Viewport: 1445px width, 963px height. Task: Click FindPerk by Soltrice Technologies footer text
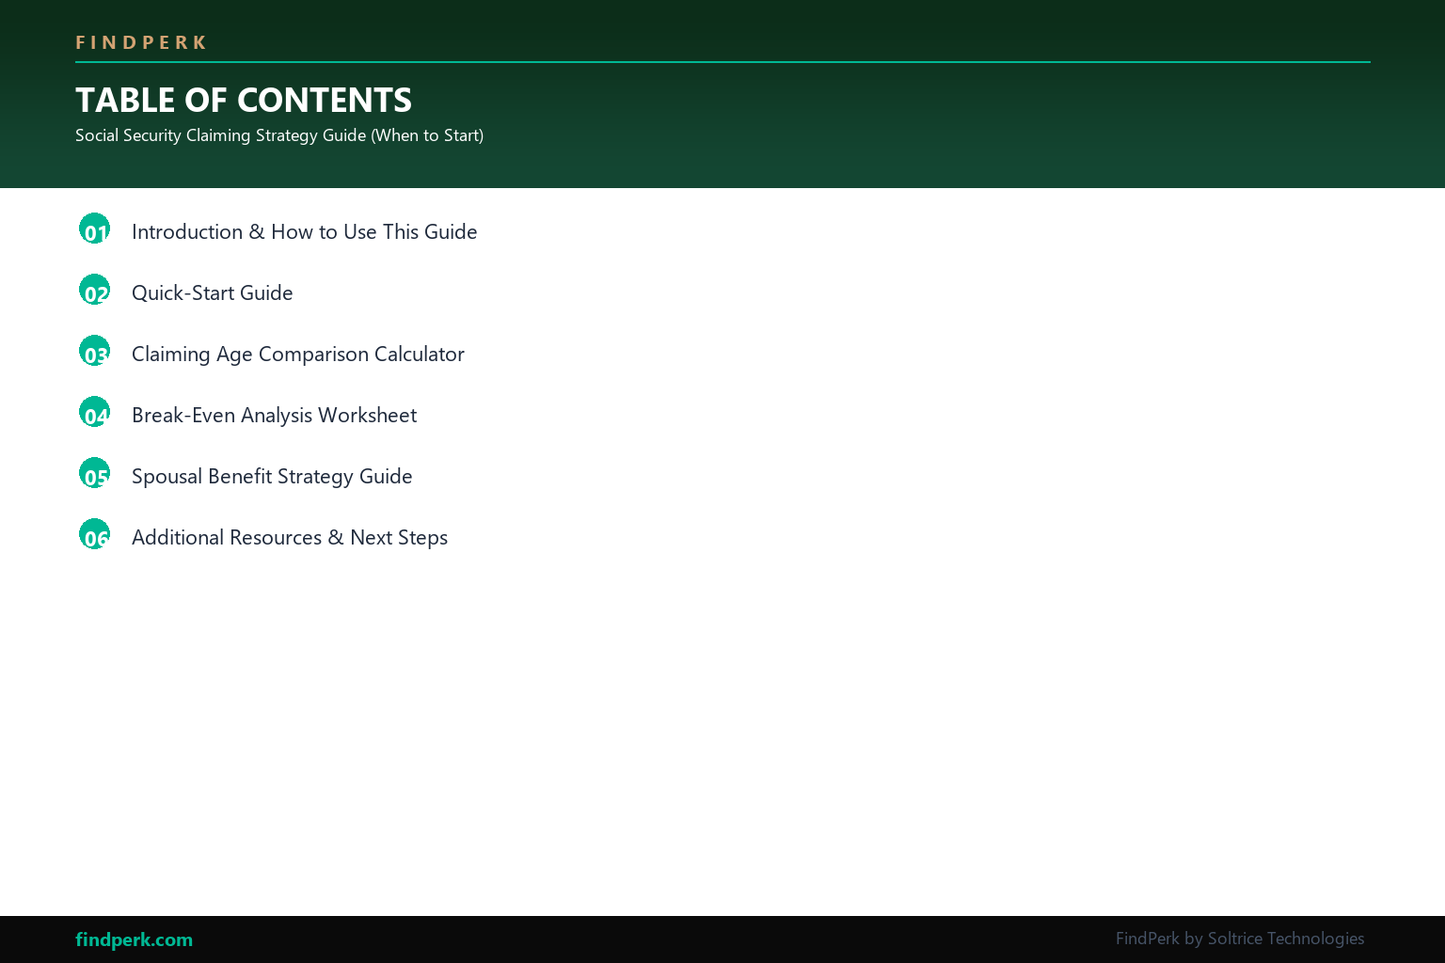[x=1240, y=938]
